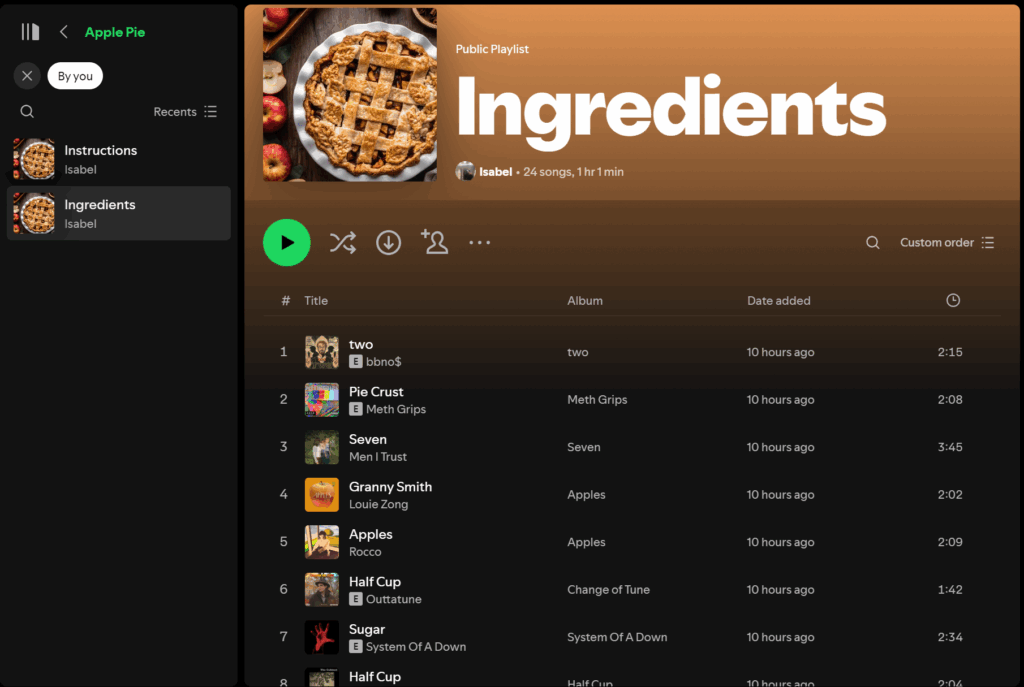1024x687 pixels.
Task: Open the Recents sort dropdown
Action: tap(185, 112)
